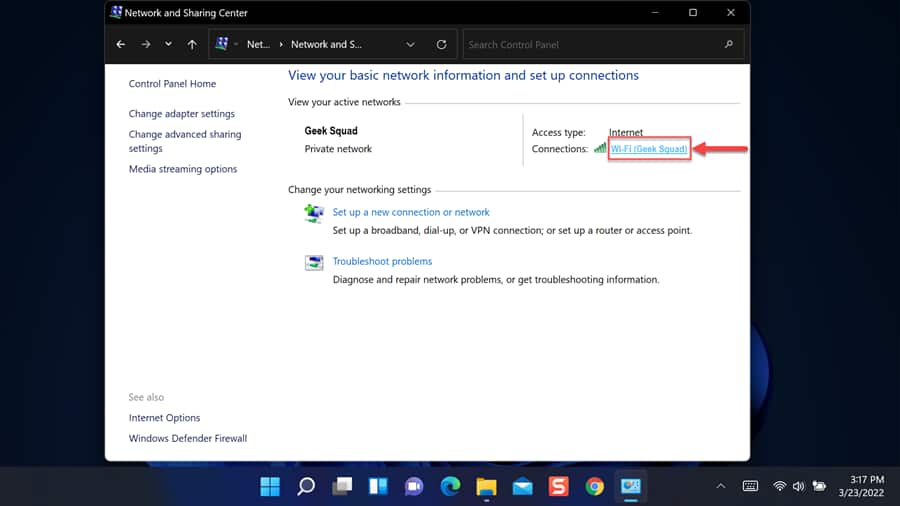Open the recent locations dropdown chevron
The width and height of the screenshot is (900, 506).
(168, 44)
